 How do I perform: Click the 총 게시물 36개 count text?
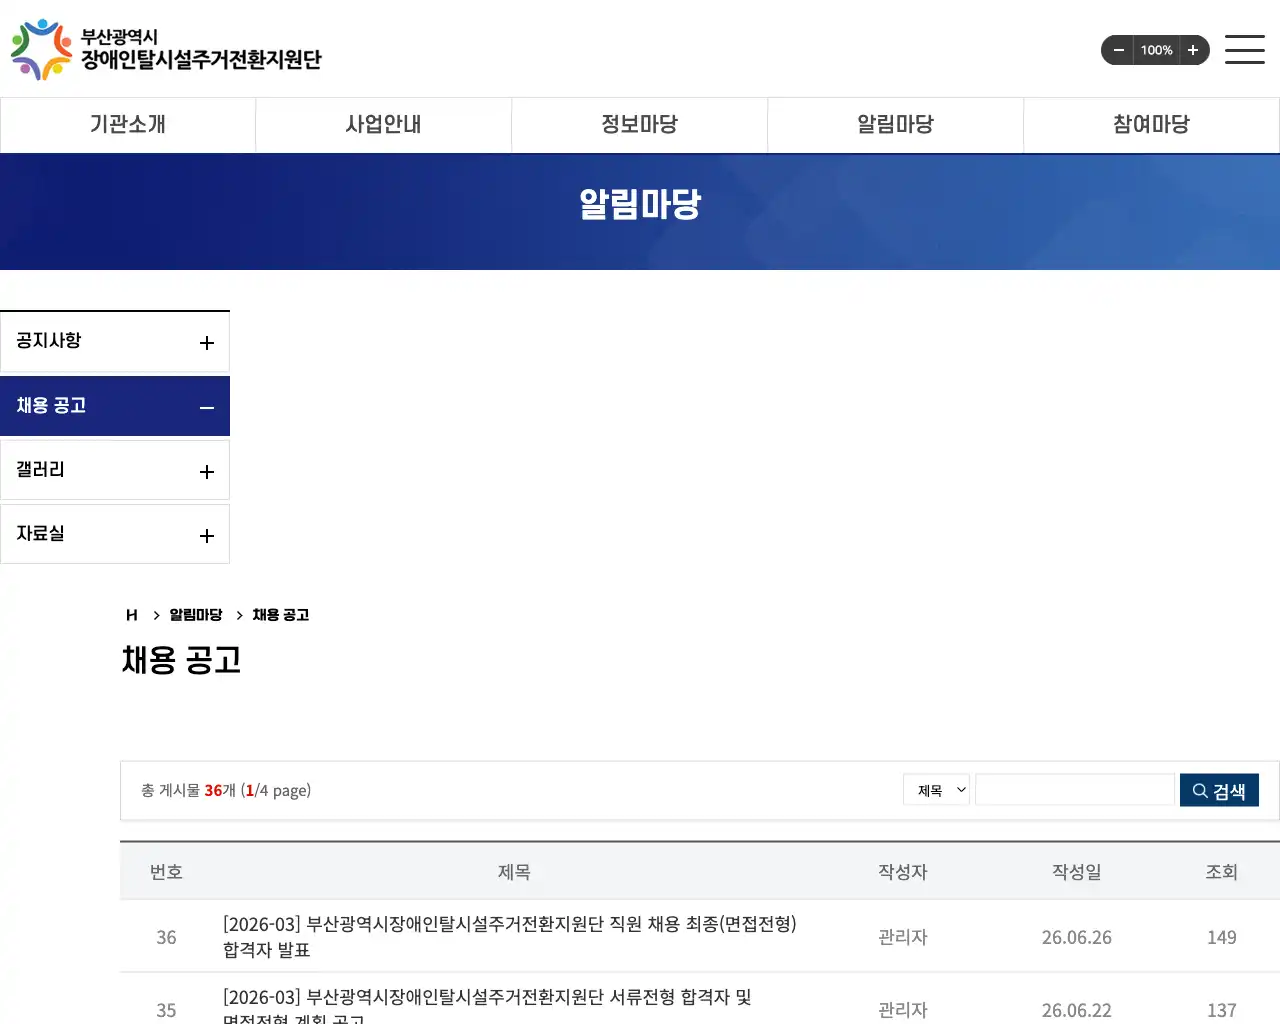[x=188, y=790]
